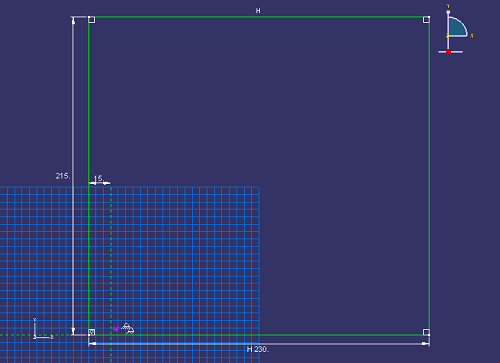
Task: Select the top-right vertex marker of the rectangle
Action: click(426, 20)
